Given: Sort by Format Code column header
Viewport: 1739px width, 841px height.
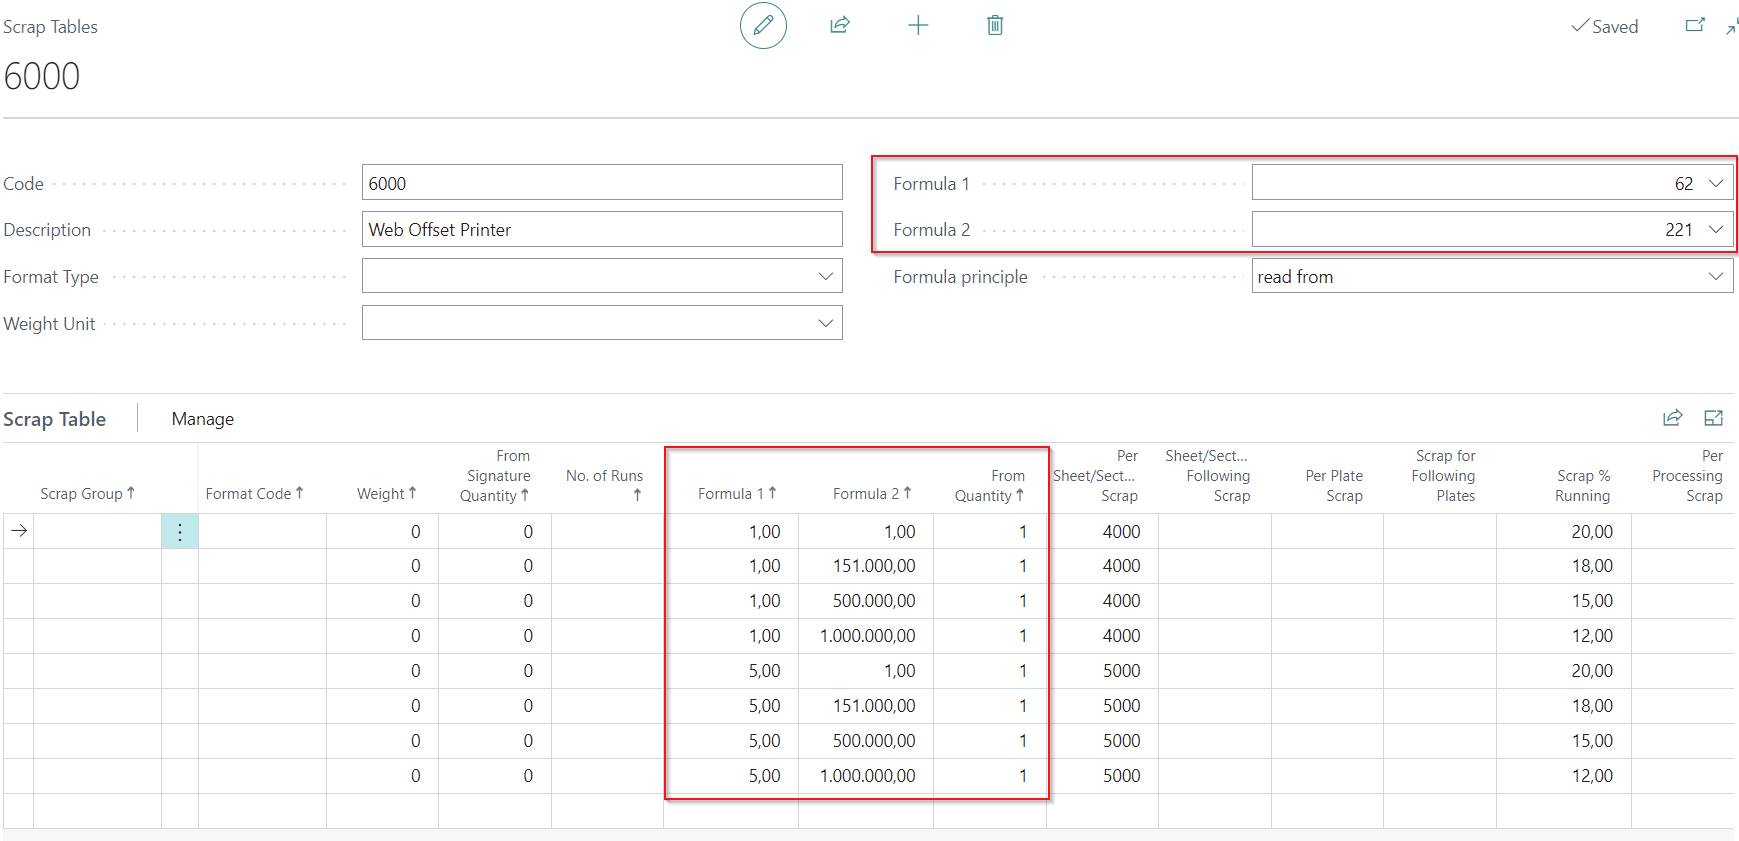Looking at the screenshot, I should 254,494.
